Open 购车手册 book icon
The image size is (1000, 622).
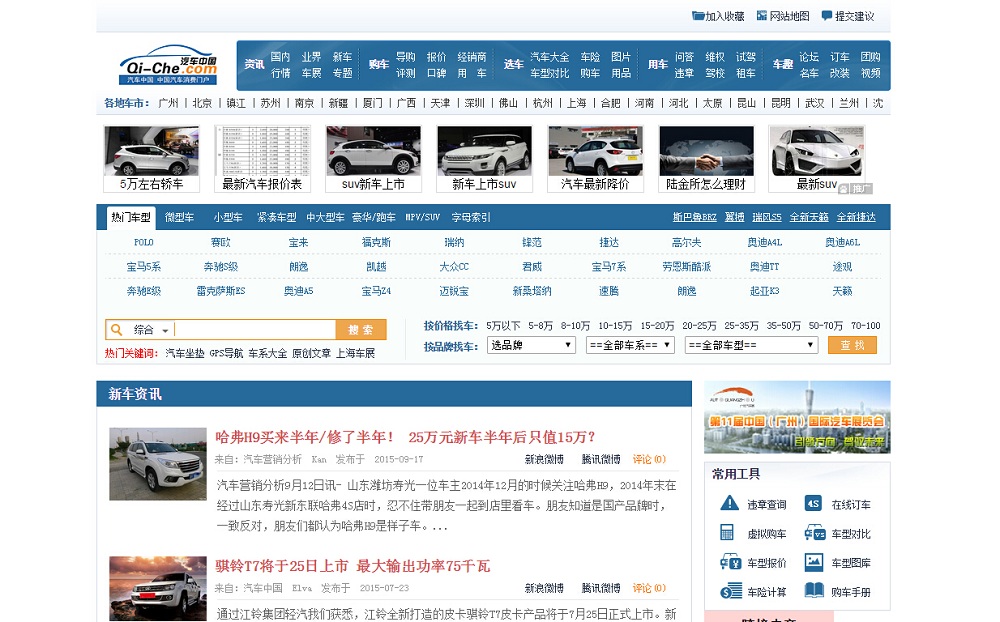coord(814,591)
